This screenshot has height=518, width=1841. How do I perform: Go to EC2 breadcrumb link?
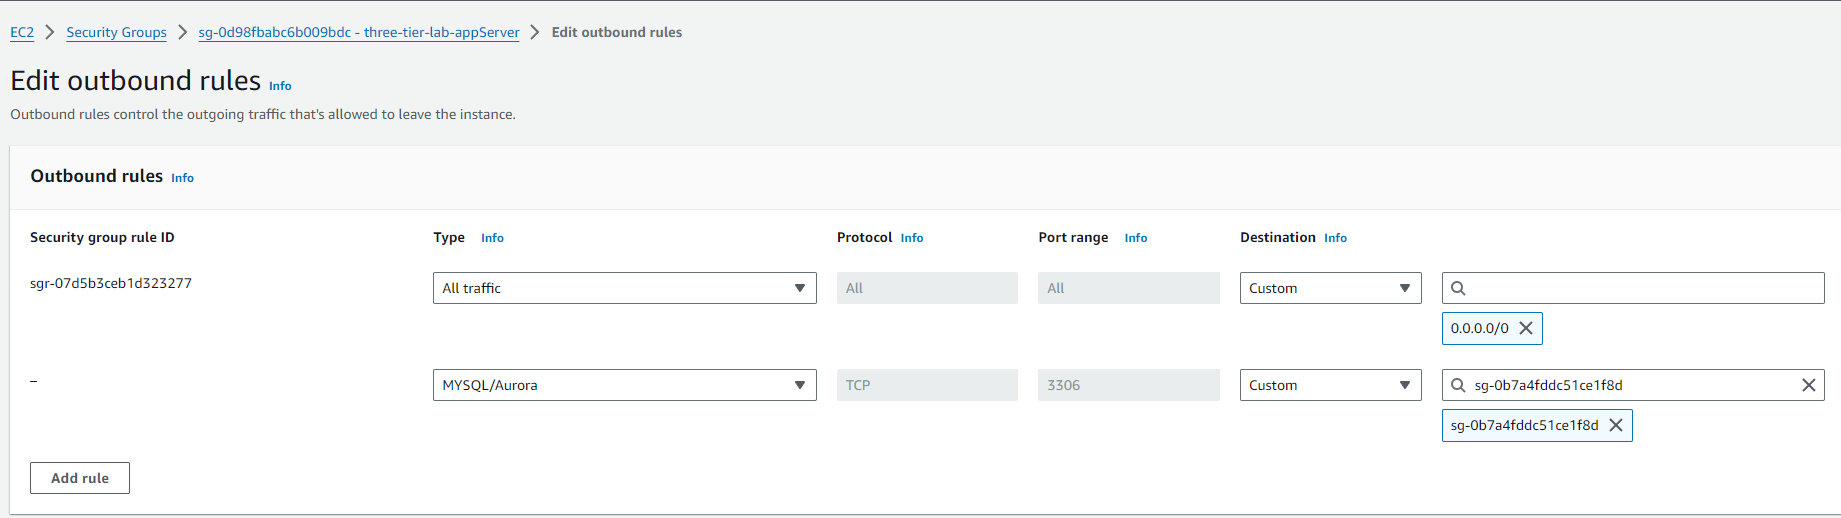[22, 32]
